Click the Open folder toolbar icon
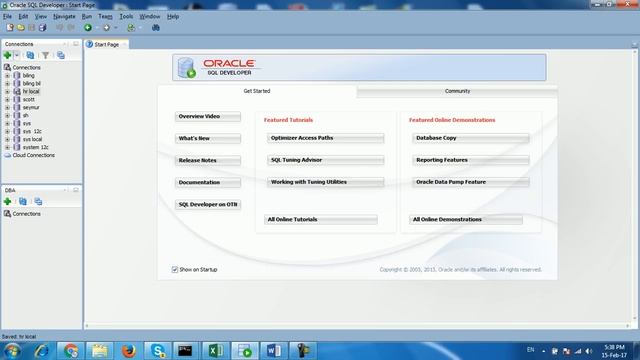This screenshot has height=360, width=640. click(20, 27)
